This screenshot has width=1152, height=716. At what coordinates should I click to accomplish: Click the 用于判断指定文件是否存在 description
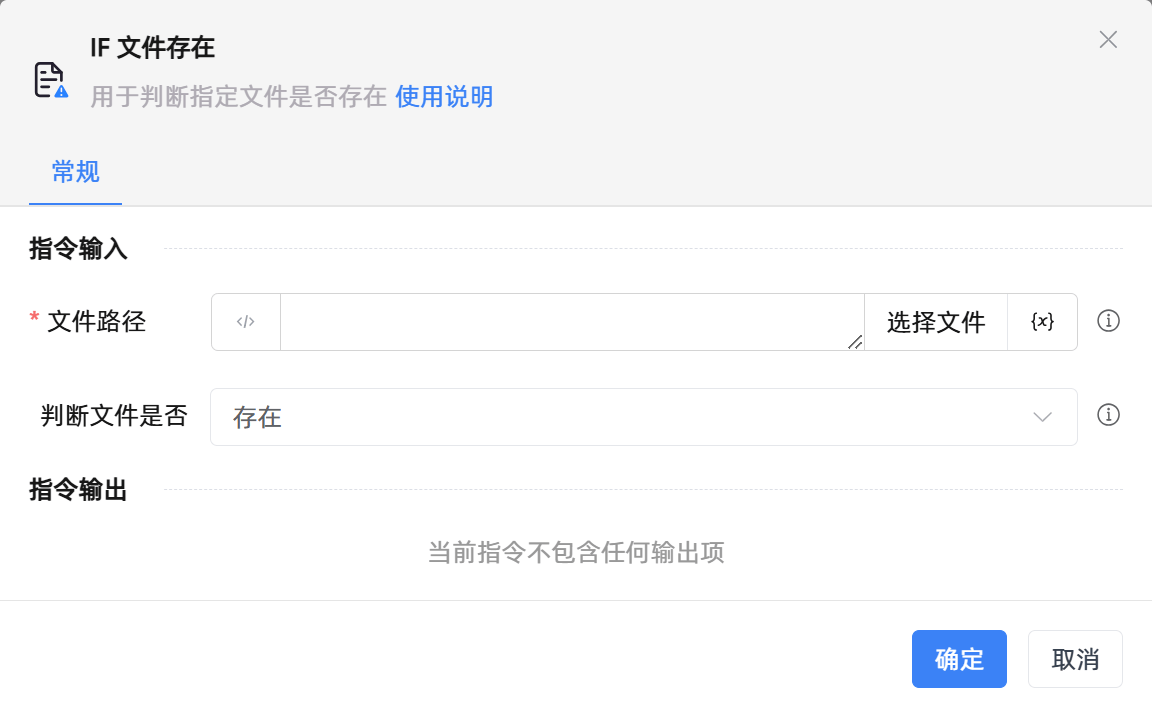pyautogui.click(x=238, y=96)
